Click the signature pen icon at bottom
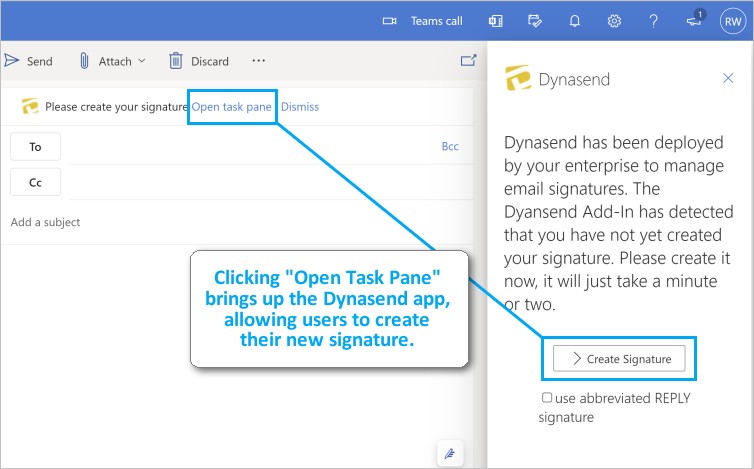The width and height of the screenshot is (754, 469). pyautogui.click(x=450, y=453)
